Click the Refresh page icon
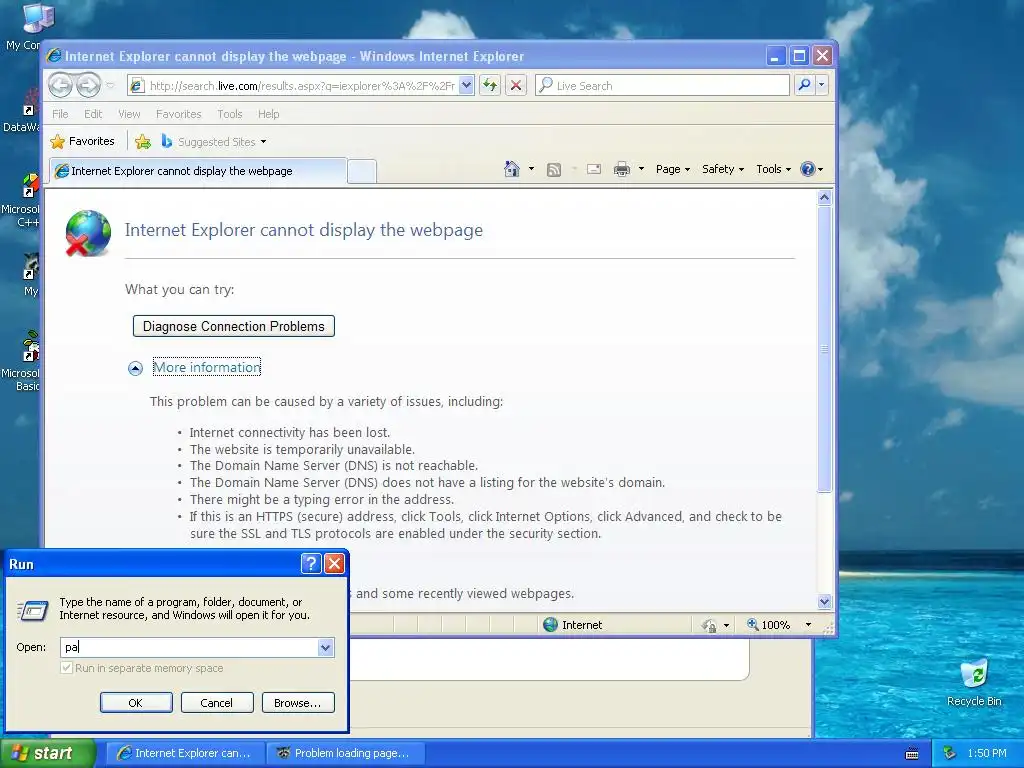Screen dimensions: 1024x768 coord(490,86)
